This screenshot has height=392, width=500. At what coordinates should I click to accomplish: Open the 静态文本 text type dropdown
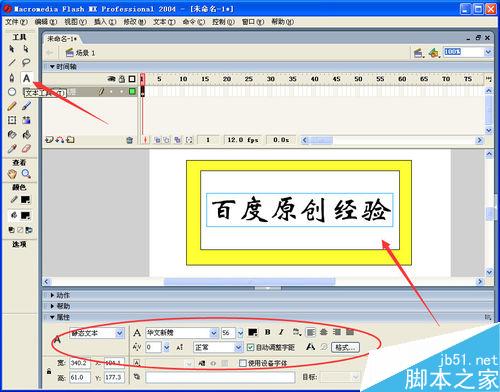click(x=120, y=333)
